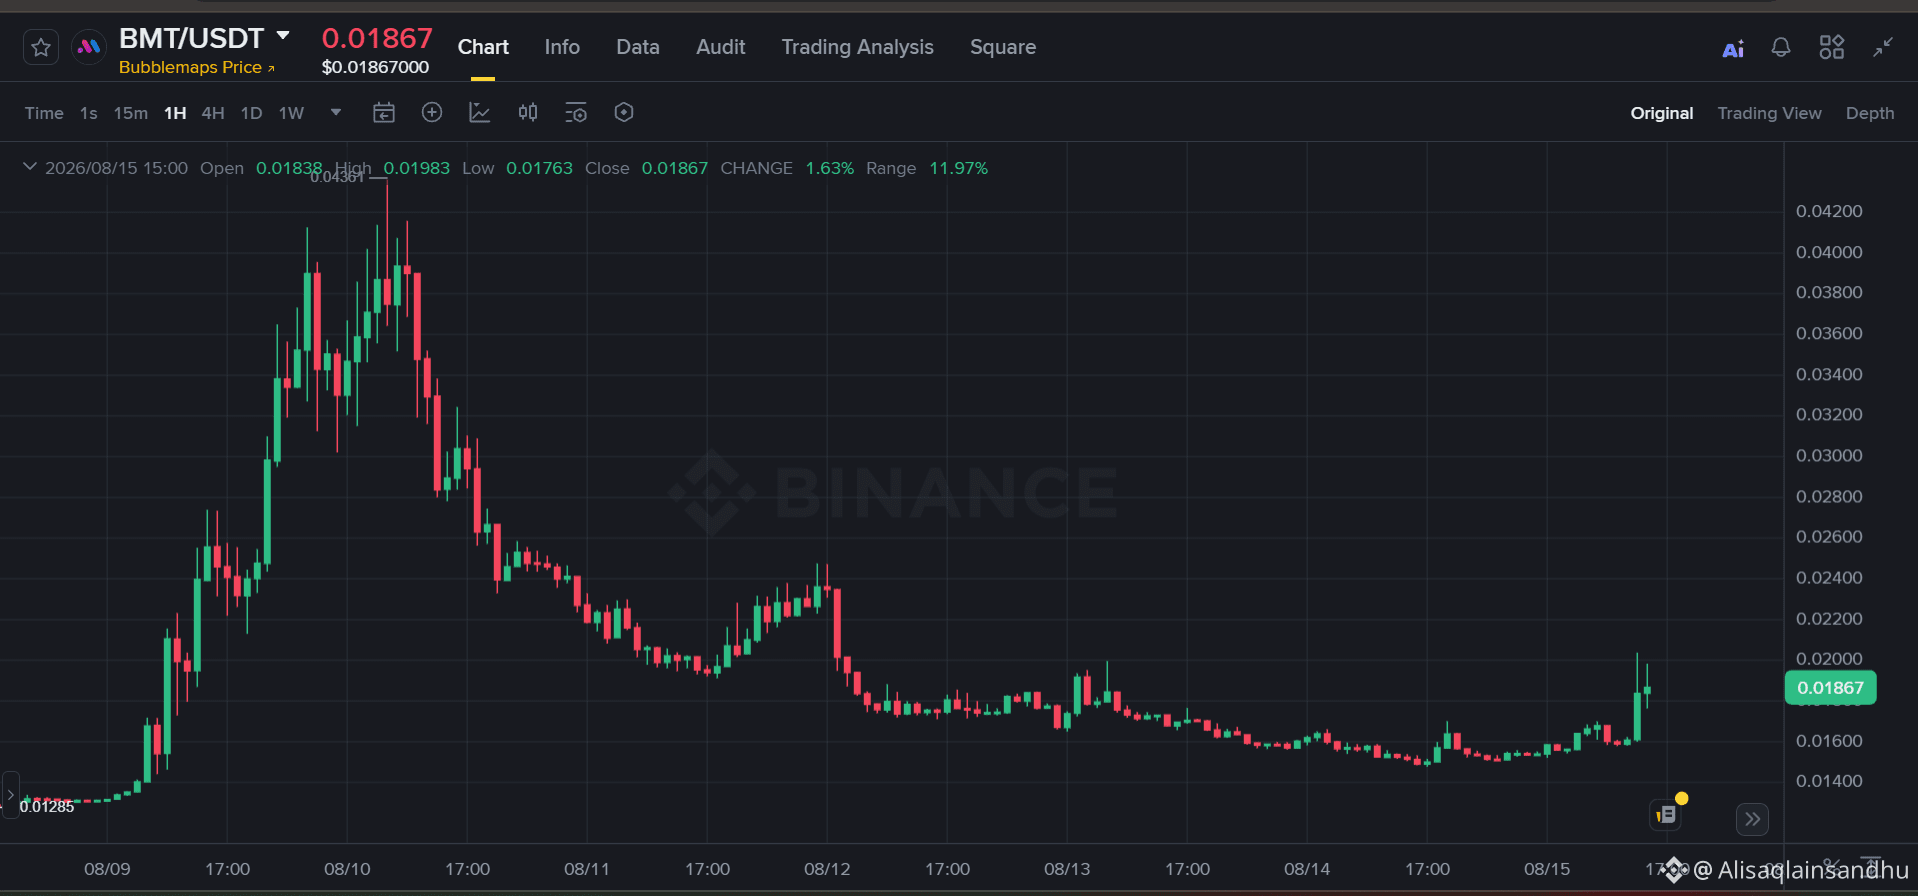Viewport: 1918px width, 896px height.
Task: Expand the more intervals dropdown arrow
Action: (336, 112)
